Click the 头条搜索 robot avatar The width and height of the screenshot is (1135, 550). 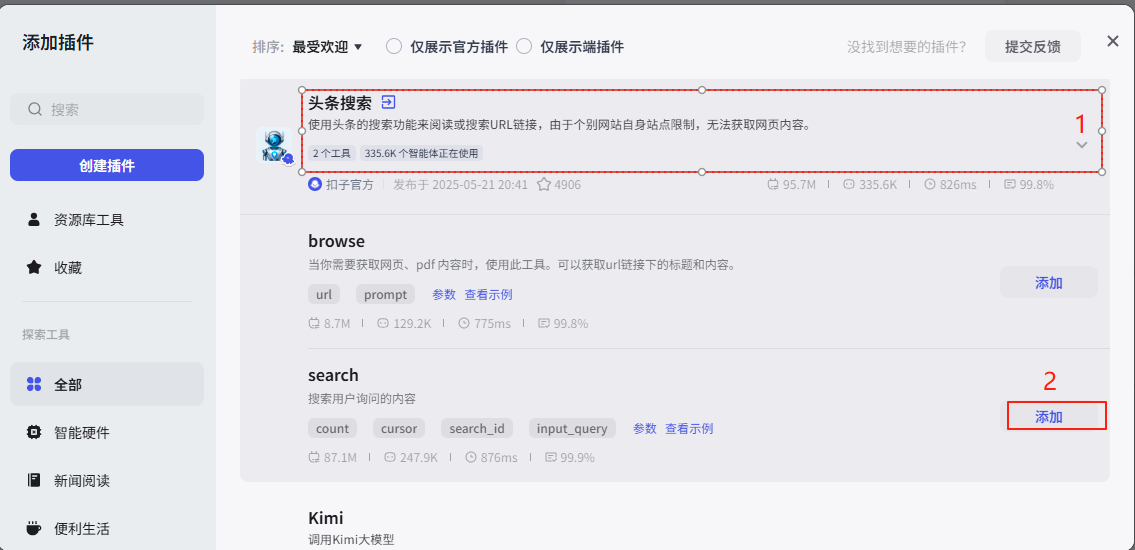[274, 145]
